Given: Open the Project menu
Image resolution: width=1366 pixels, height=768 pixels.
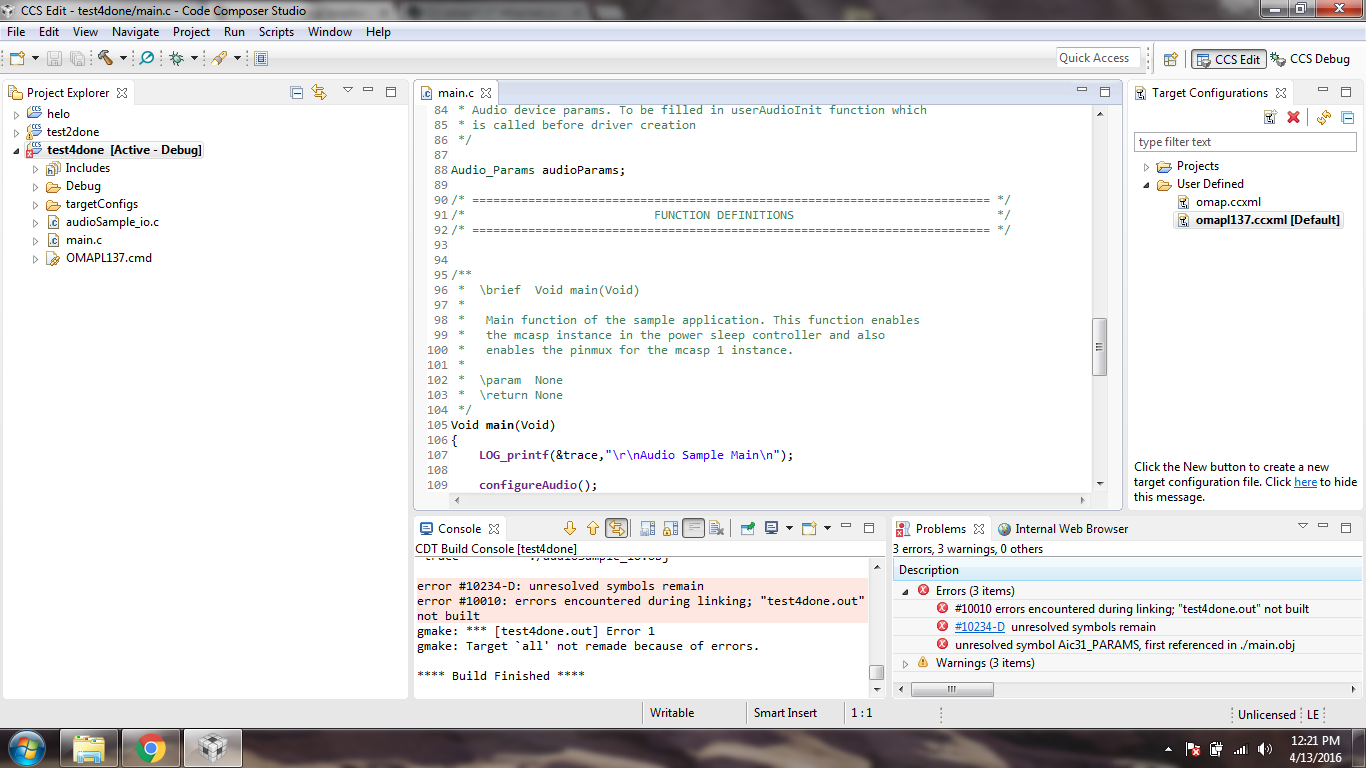Looking at the screenshot, I should coord(191,32).
